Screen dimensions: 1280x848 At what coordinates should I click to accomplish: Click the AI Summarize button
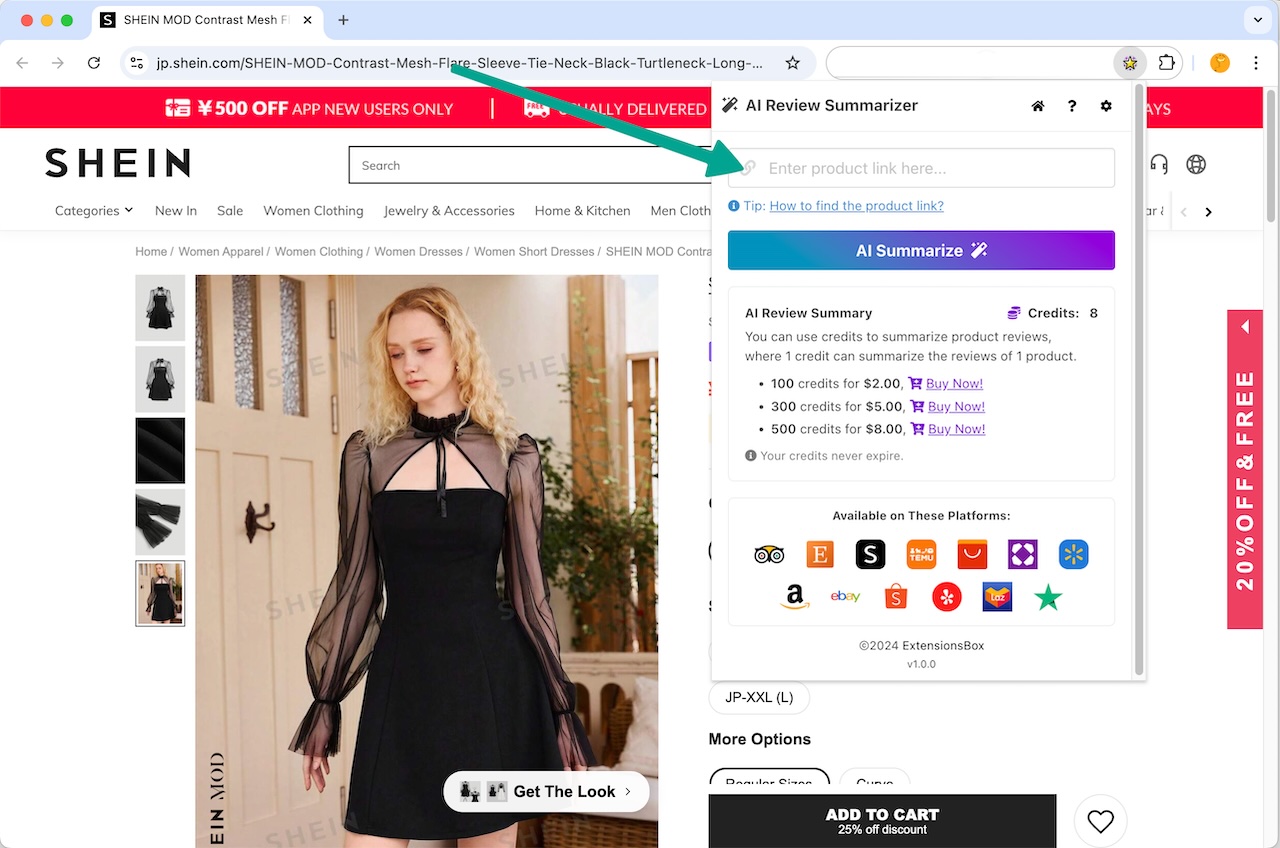pos(921,250)
